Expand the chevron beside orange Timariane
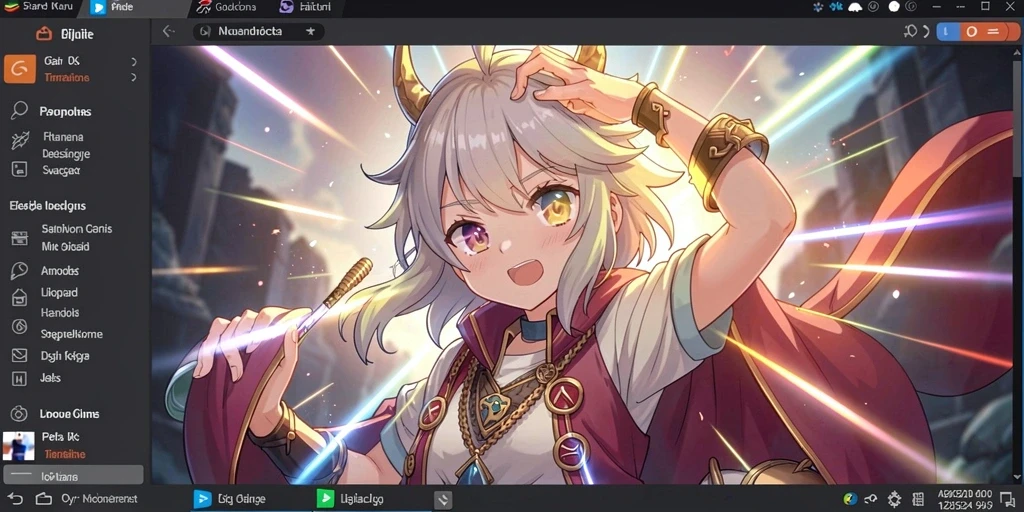 click(134, 77)
